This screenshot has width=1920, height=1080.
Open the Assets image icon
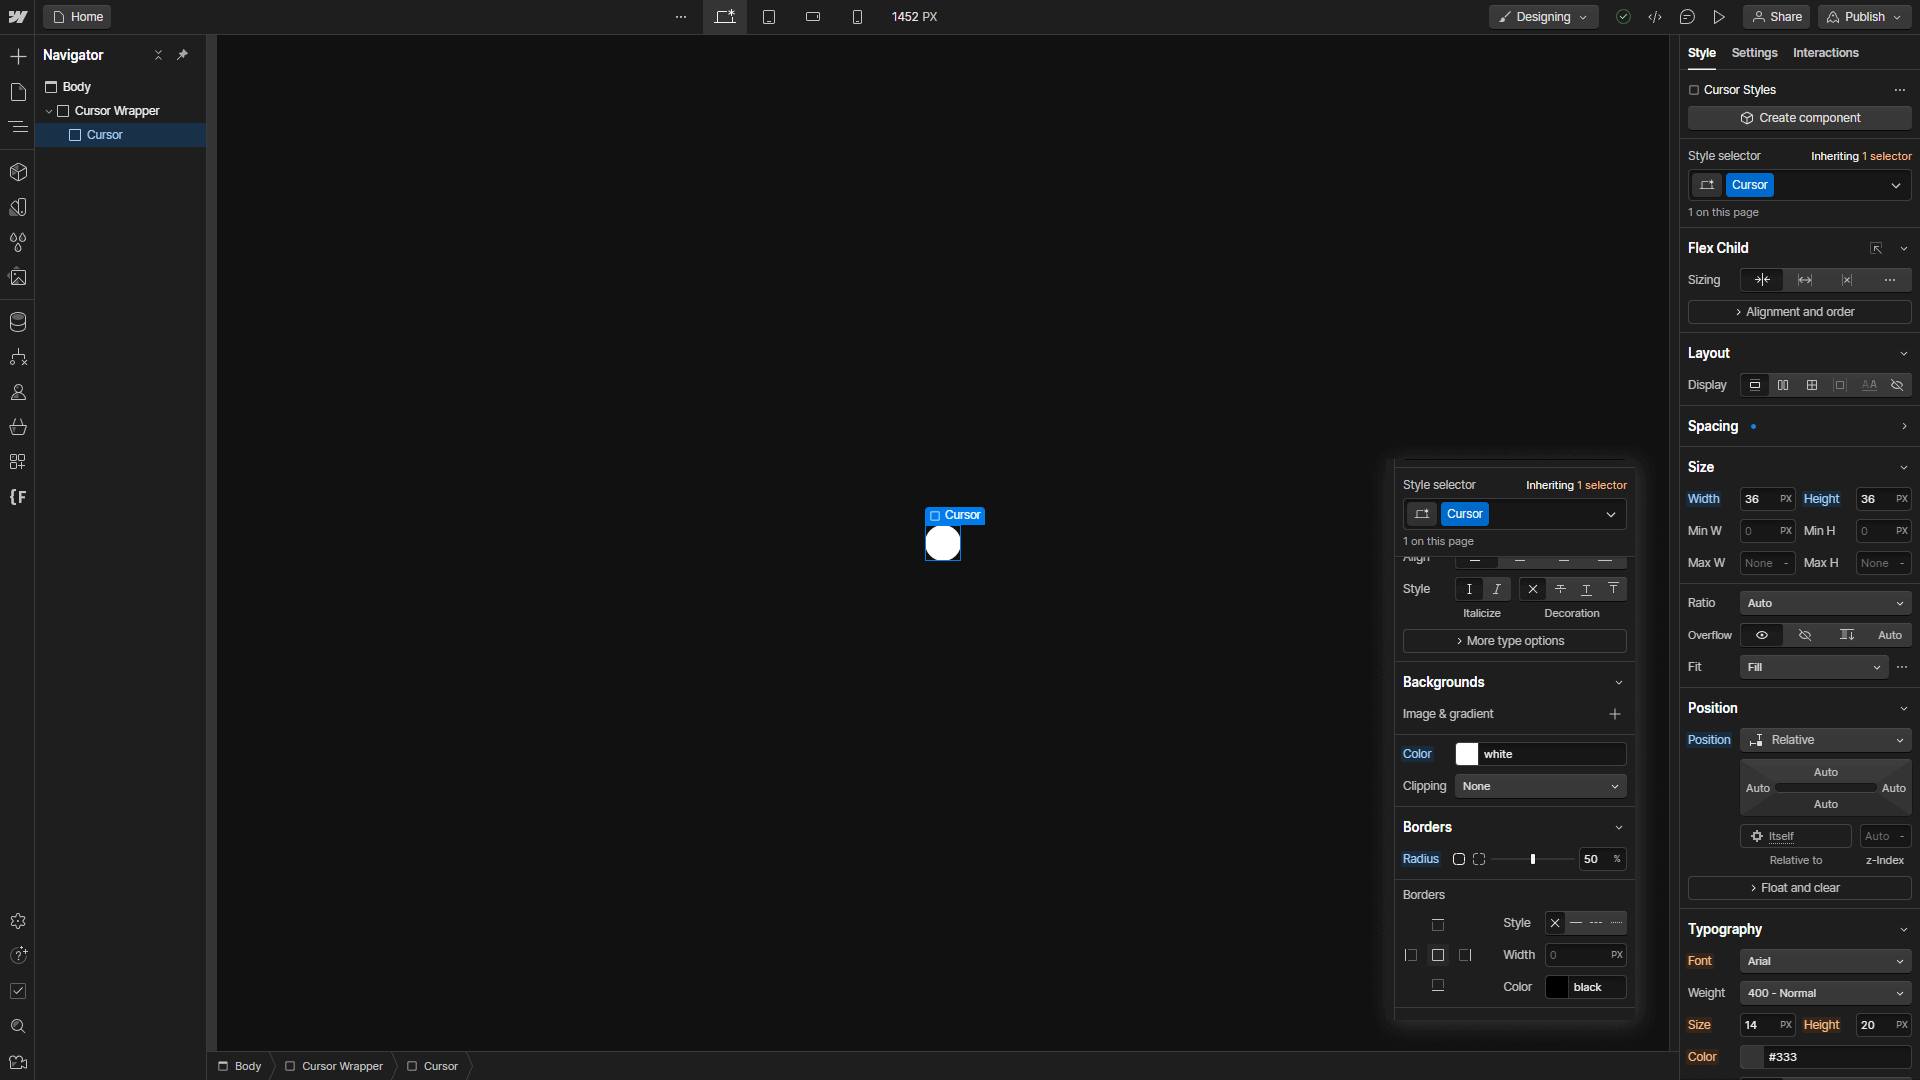point(18,277)
